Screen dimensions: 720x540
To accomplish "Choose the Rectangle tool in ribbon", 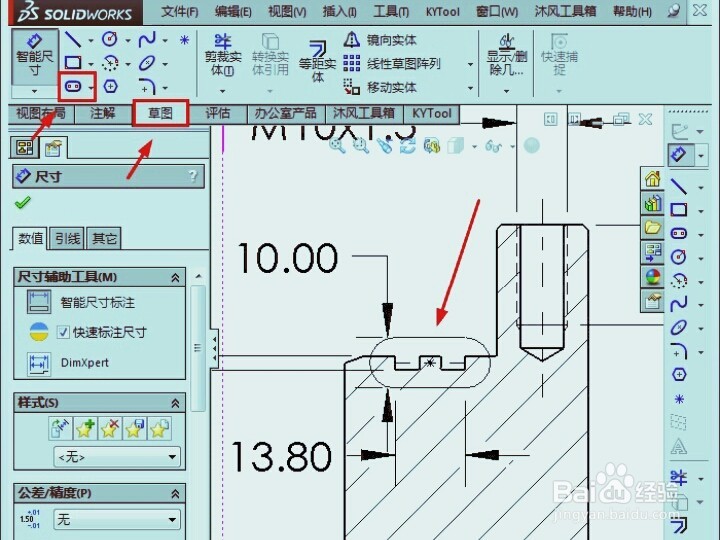I will [x=73, y=62].
